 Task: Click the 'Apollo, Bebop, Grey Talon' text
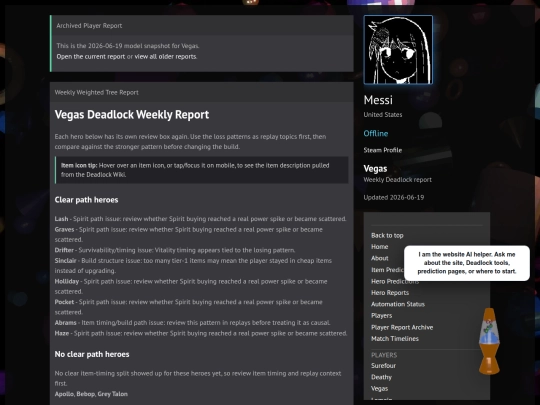[91, 394]
